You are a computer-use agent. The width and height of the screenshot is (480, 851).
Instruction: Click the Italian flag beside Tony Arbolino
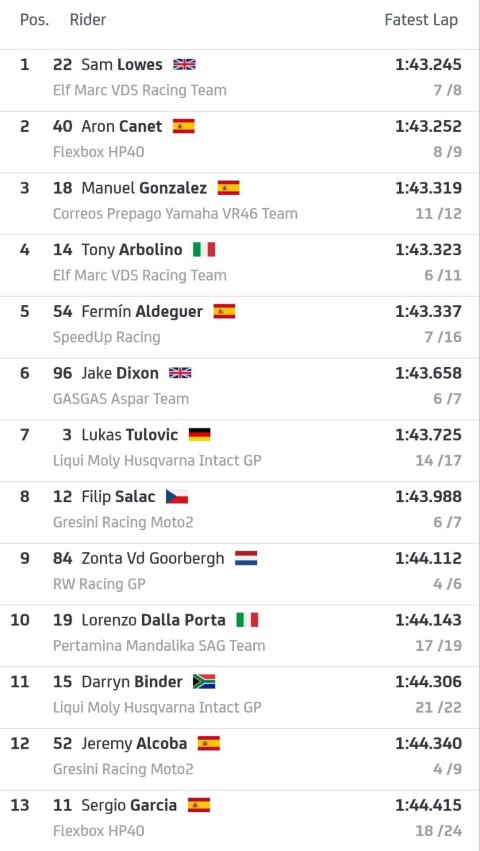pyautogui.click(x=204, y=250)
